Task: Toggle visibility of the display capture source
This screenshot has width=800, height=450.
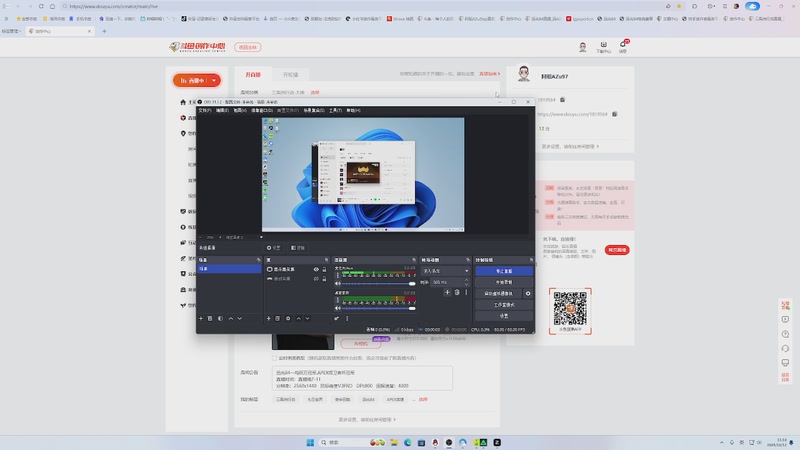Action: click(316, 269)
